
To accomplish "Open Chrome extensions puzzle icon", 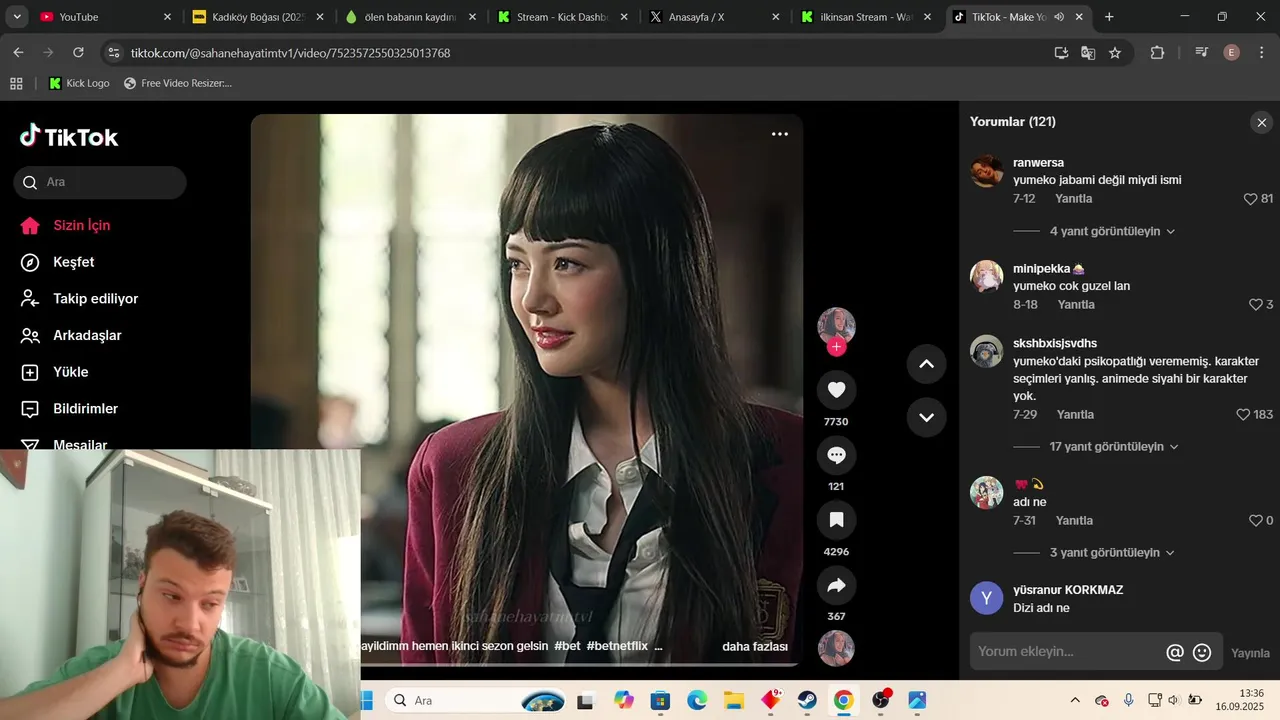I will 1157,53.
